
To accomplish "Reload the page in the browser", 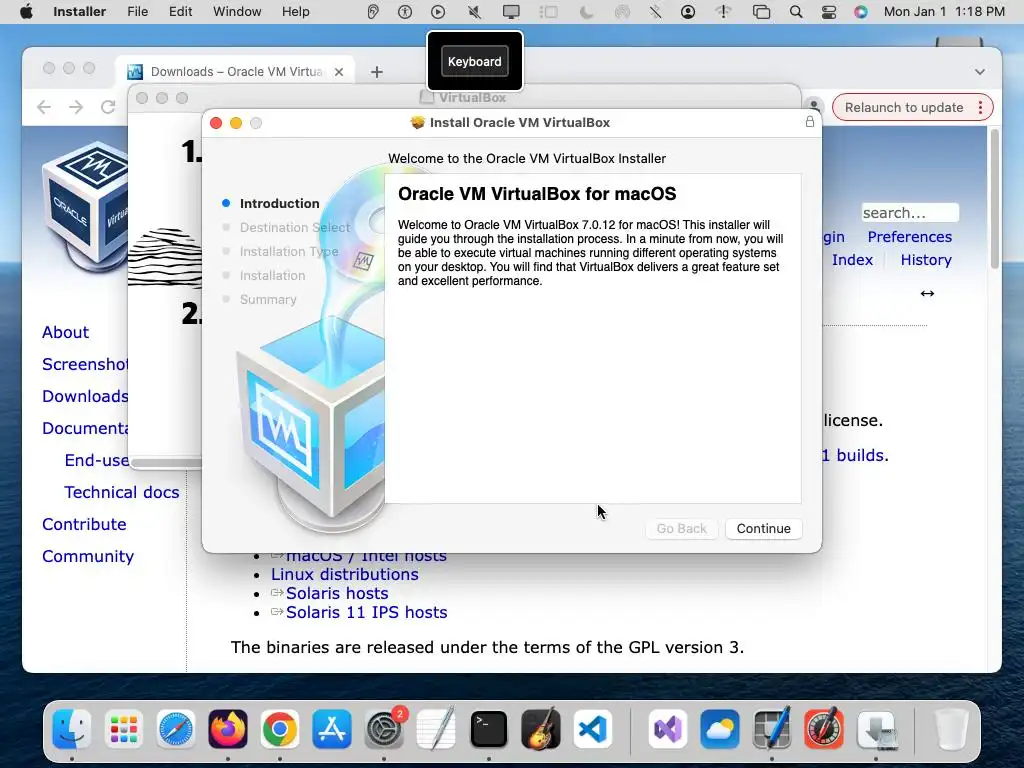I will tap(108, 107).
